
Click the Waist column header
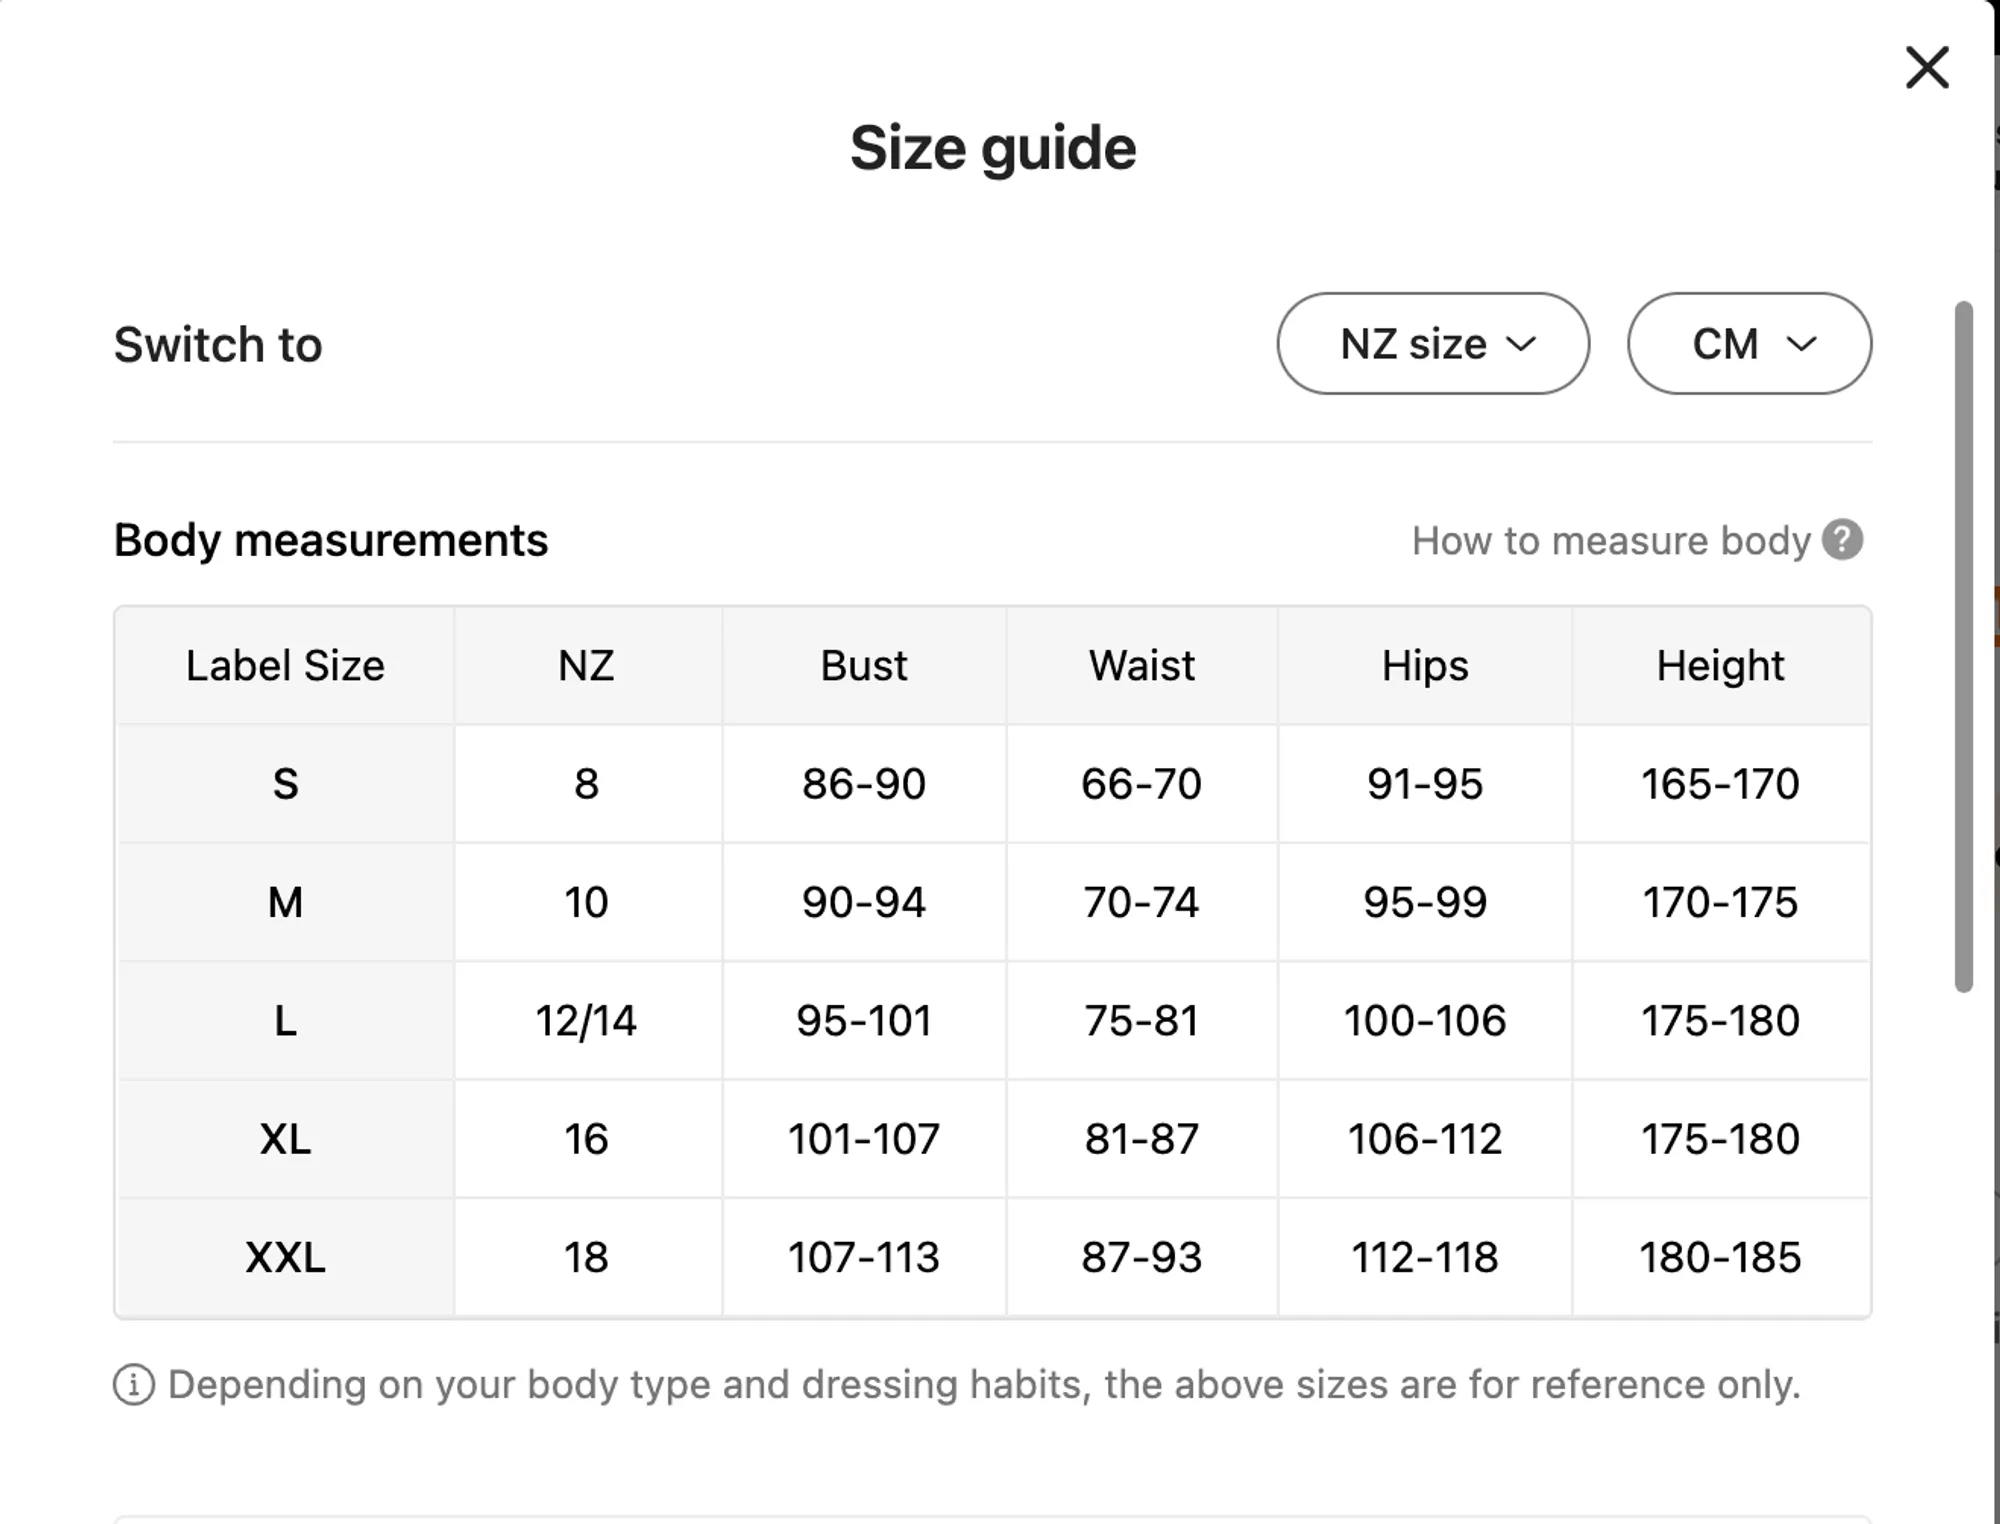1141,666
